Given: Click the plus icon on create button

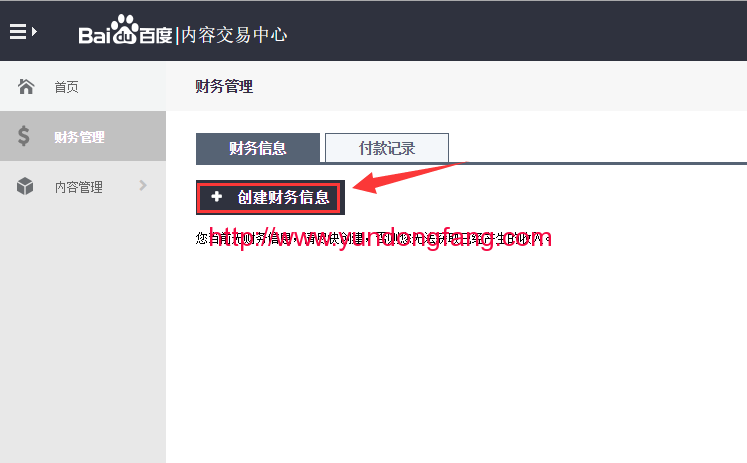Looking at the screenshot, I should point(217,196).
